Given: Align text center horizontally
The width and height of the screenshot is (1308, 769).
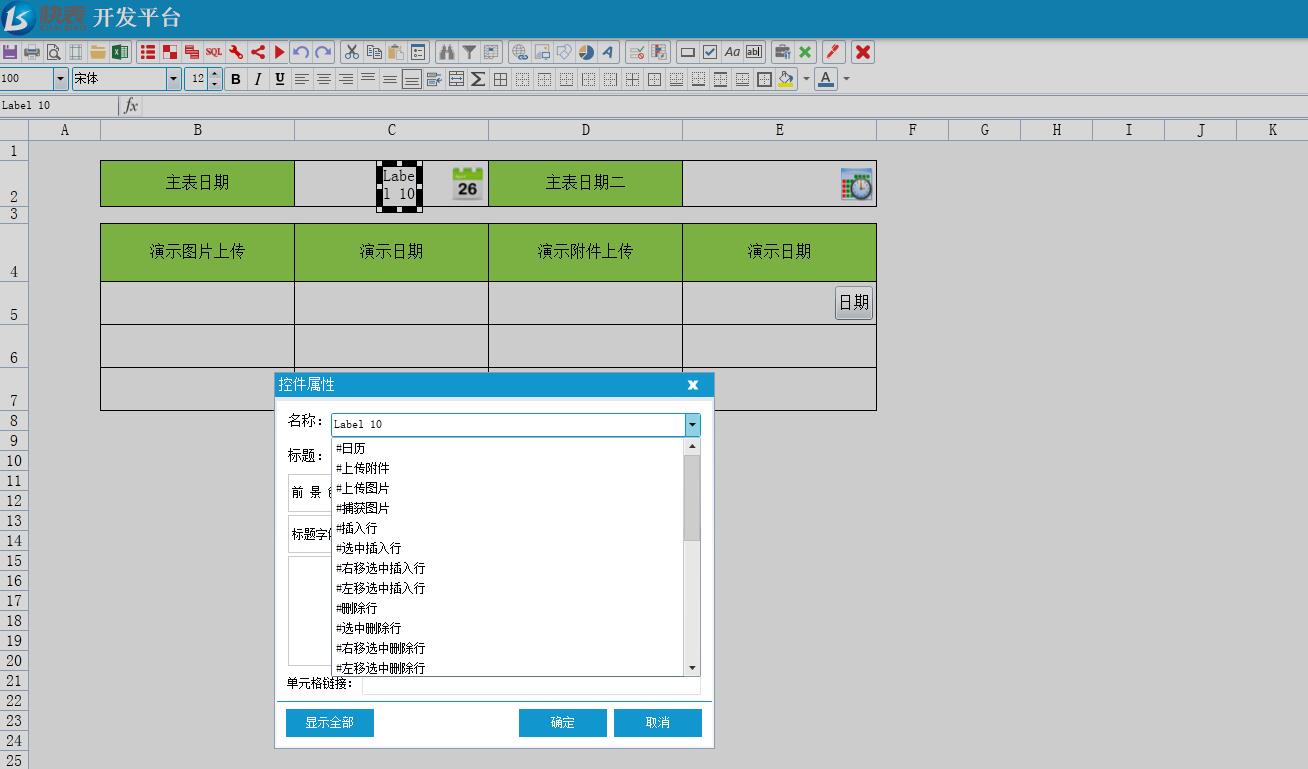Looking at the screenshot, I should pos(324,79).
